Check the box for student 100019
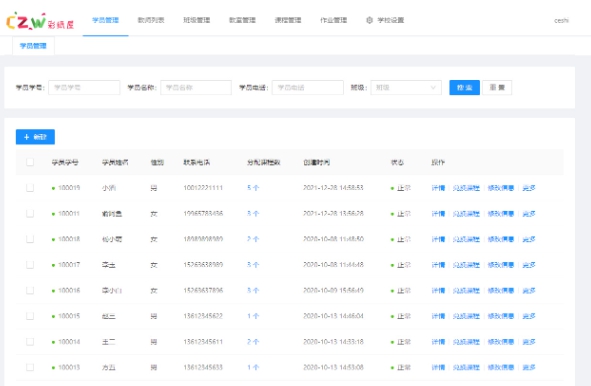Viewport: 591px width, 386px height. pos(30,188)
